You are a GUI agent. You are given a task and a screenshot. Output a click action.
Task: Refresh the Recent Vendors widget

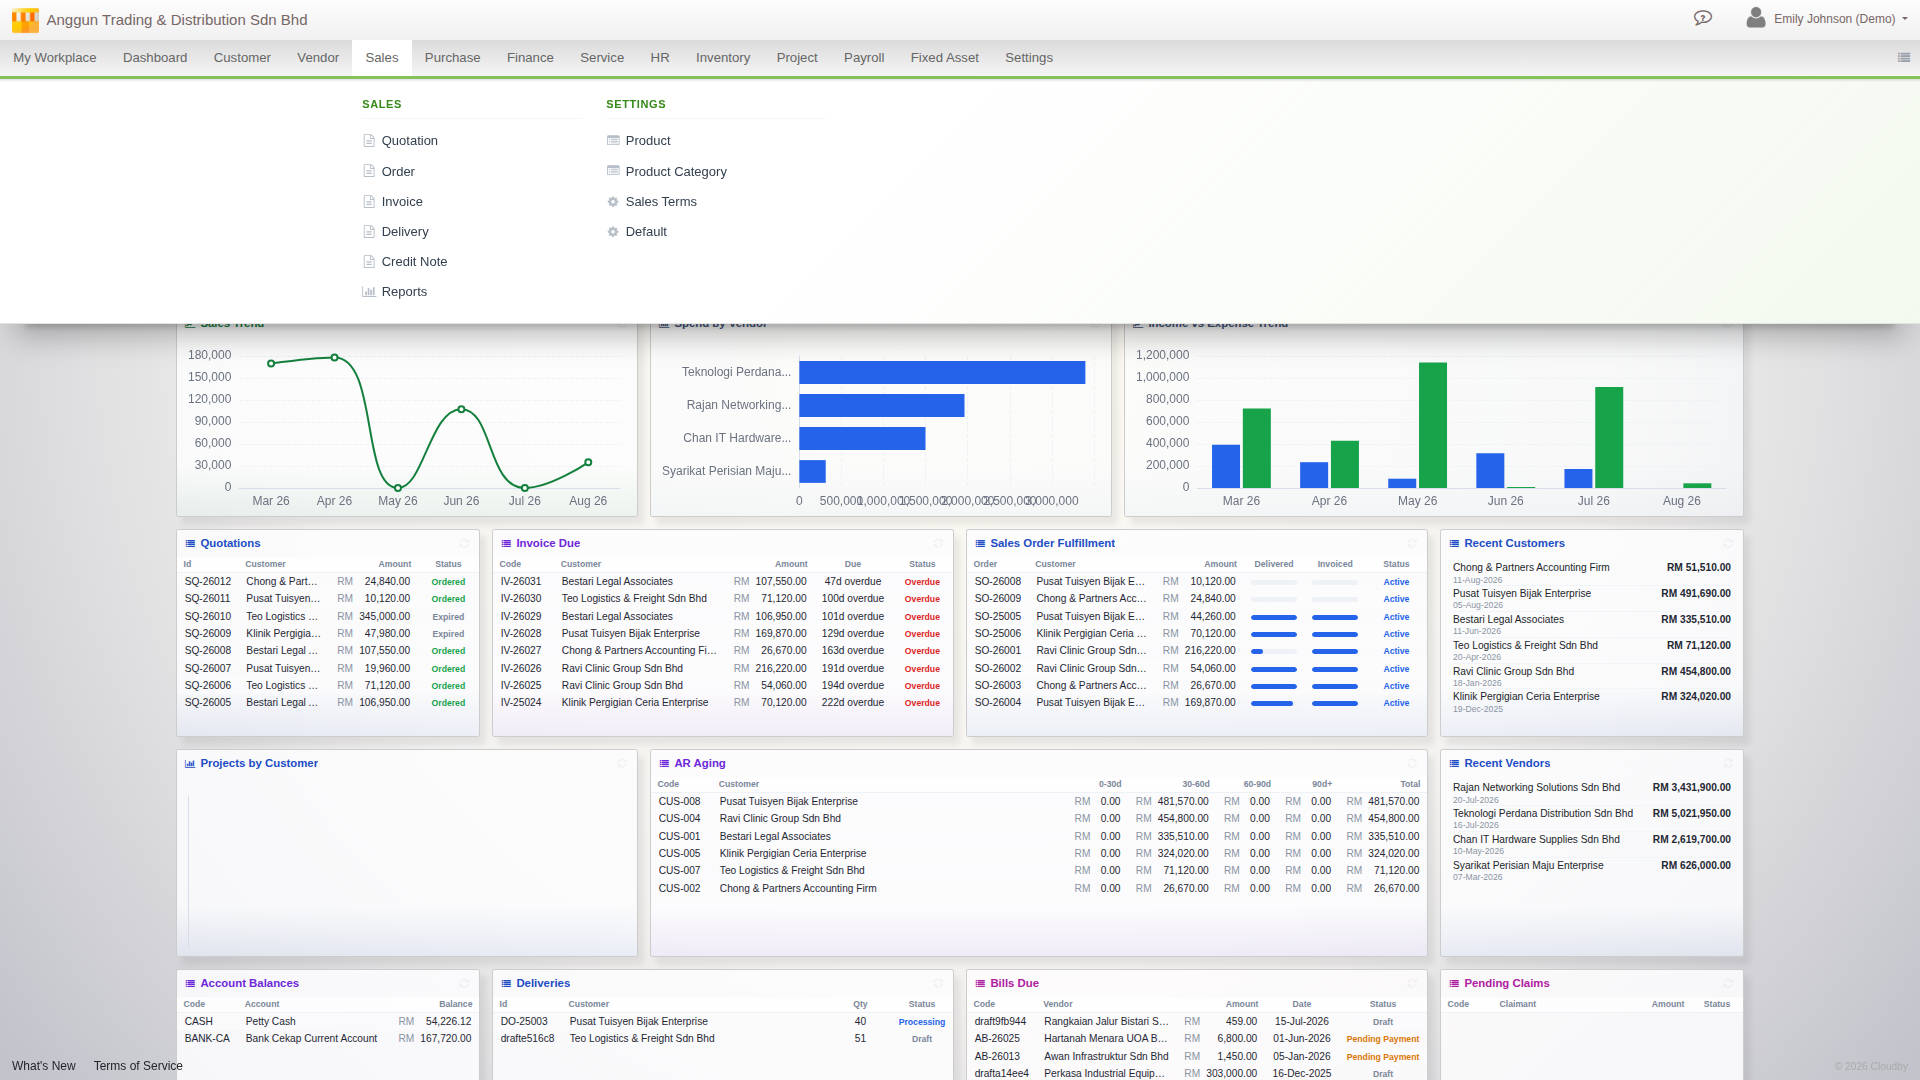point(1728,764)
